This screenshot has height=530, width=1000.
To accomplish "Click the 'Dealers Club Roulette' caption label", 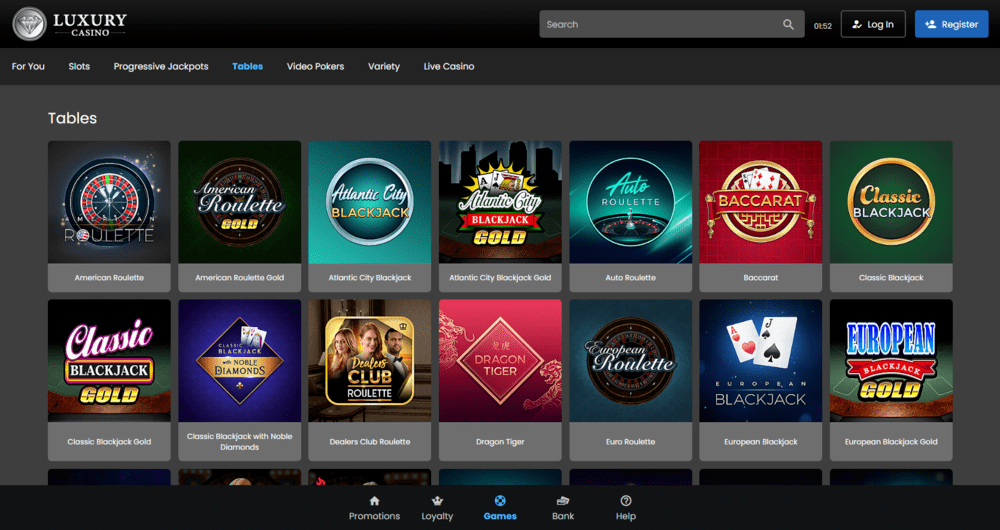I will (x=370, y=441).
